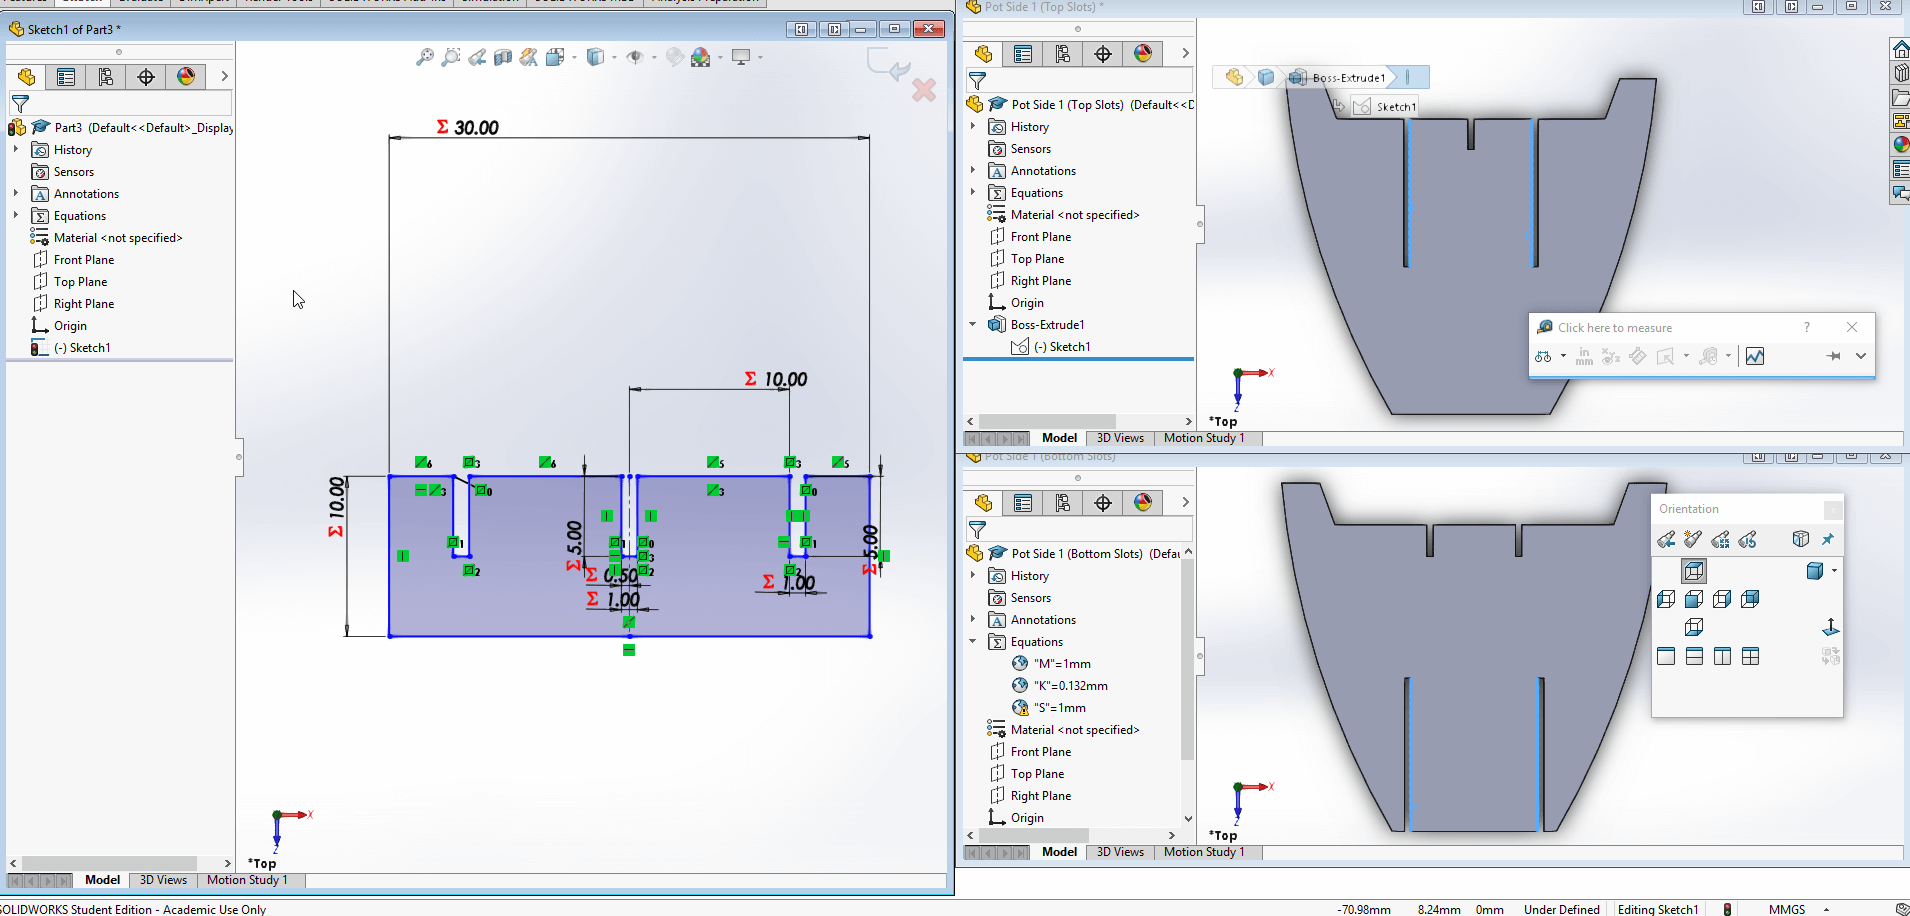
Task: Click the View Orientation cube icon
Action: 555,57
